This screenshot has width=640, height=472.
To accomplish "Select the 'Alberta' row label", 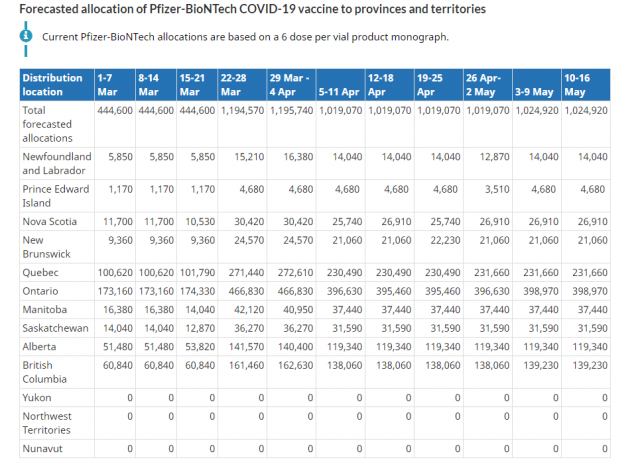I will [x=39, y=347].
